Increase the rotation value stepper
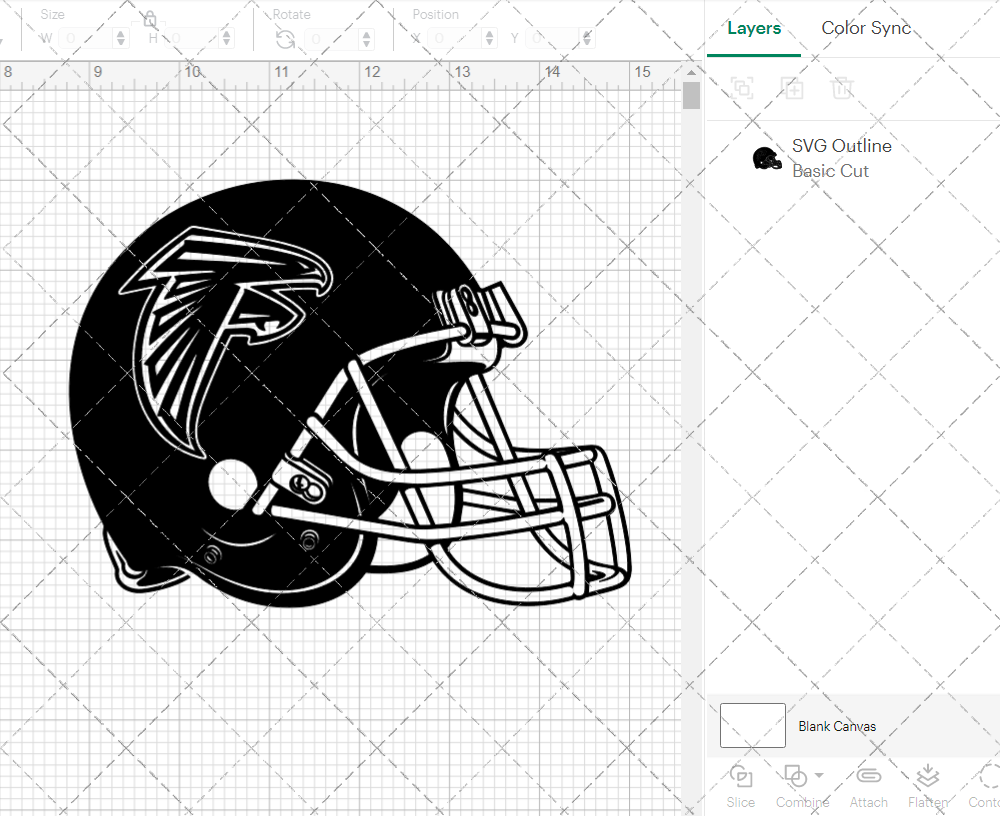This screenshot has height=816, width=1000. pos(365,36)
